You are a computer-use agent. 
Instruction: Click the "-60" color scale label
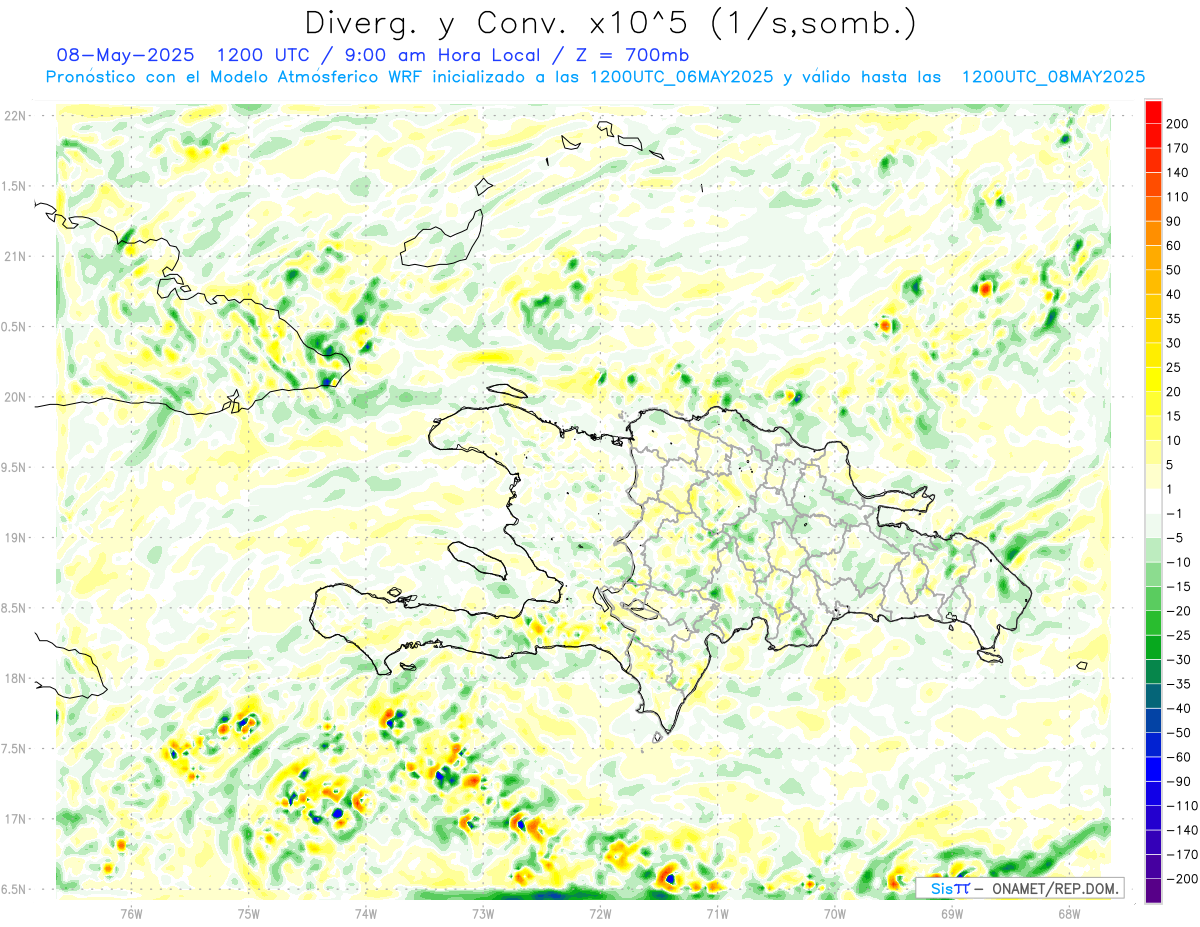[x=1179, y=757]
